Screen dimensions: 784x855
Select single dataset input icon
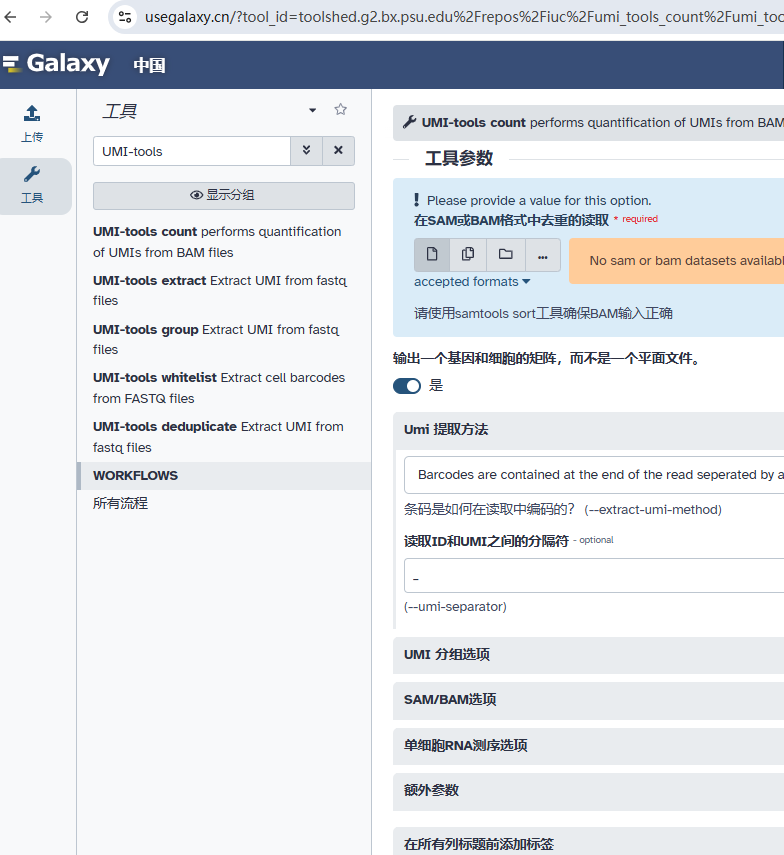pyautogui.click(x=432, y=255)
